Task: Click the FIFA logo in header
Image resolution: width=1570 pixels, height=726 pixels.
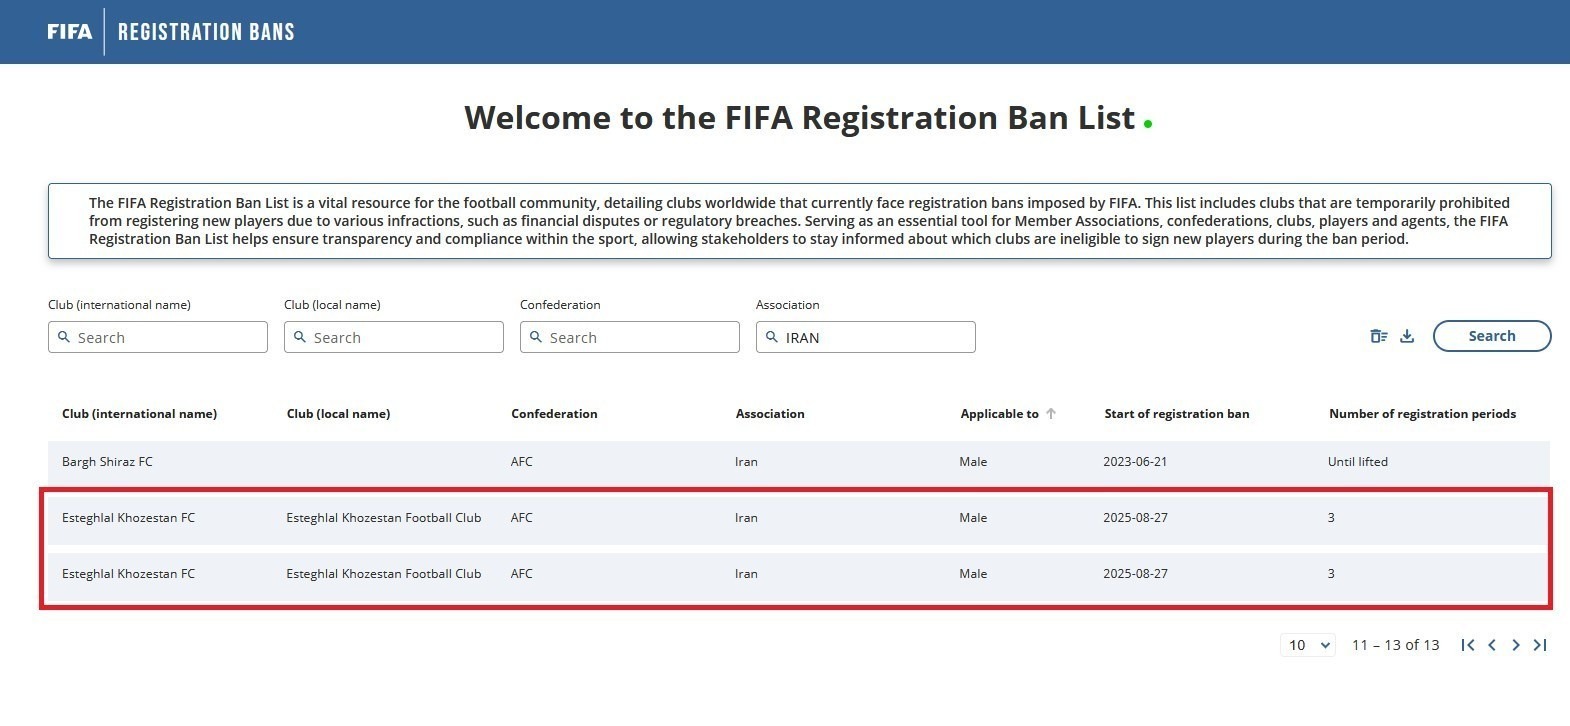Action: pyautogui.click(x=69, y=32)
